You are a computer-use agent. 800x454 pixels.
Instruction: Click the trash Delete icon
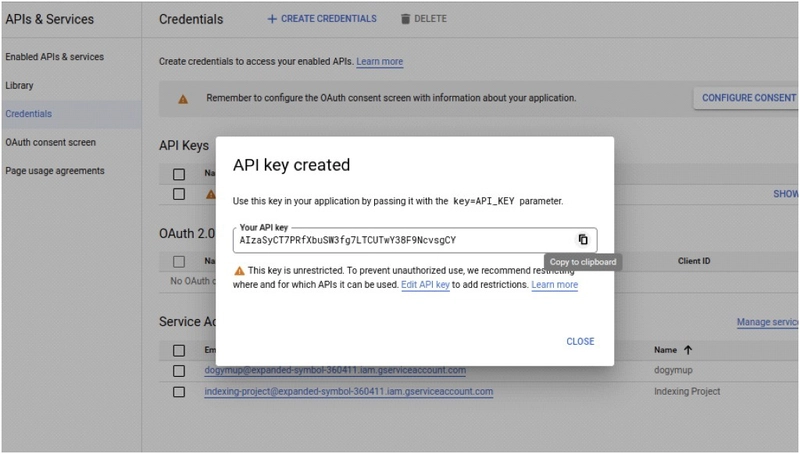[x=406, y=19]
